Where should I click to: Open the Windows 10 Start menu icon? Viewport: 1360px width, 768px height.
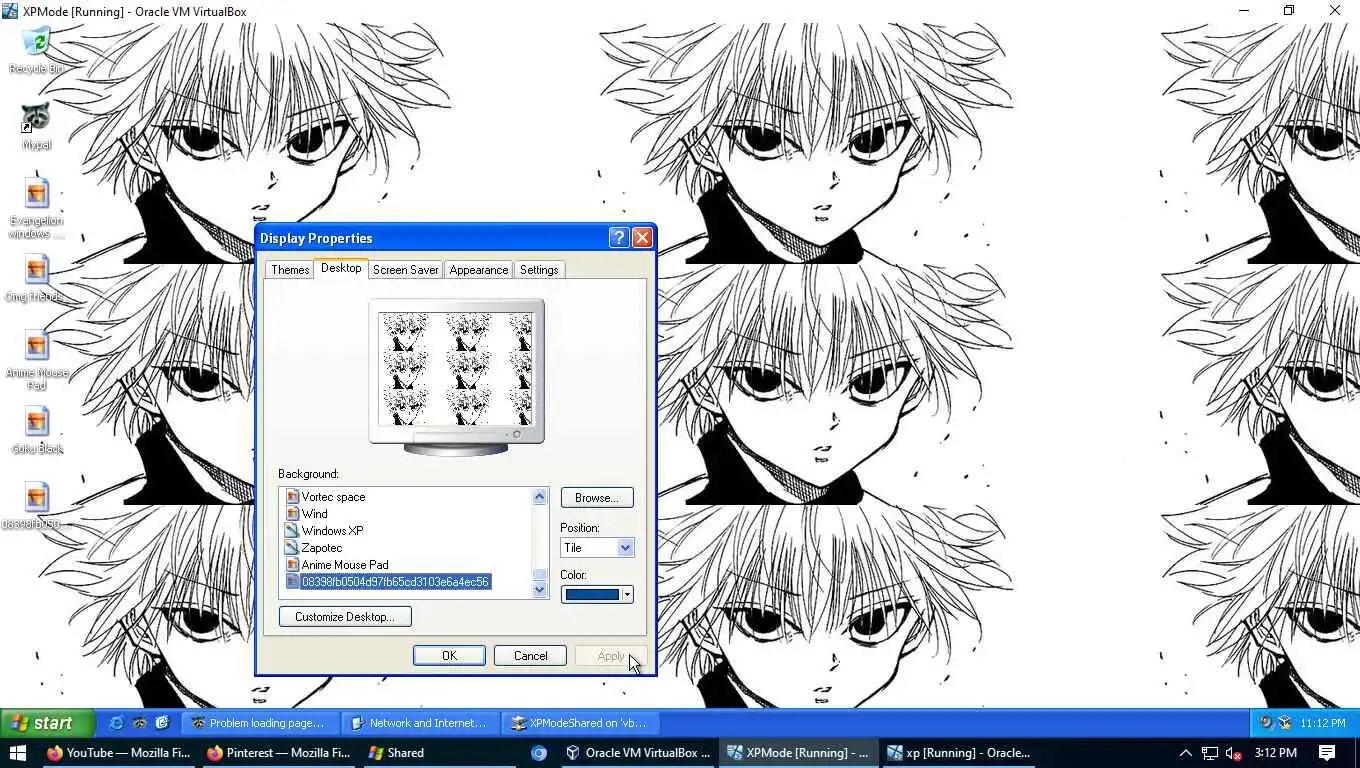[x=17, y=753]
